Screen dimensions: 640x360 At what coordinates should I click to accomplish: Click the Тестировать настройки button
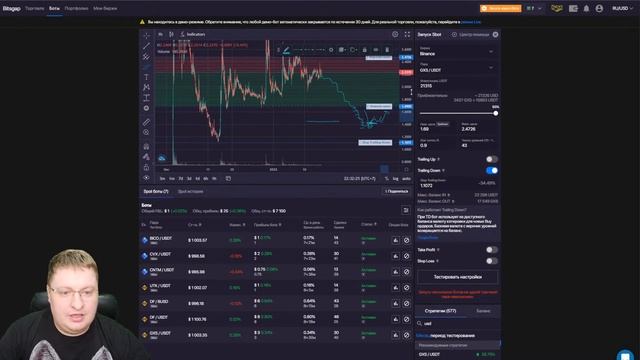[458, 277]
